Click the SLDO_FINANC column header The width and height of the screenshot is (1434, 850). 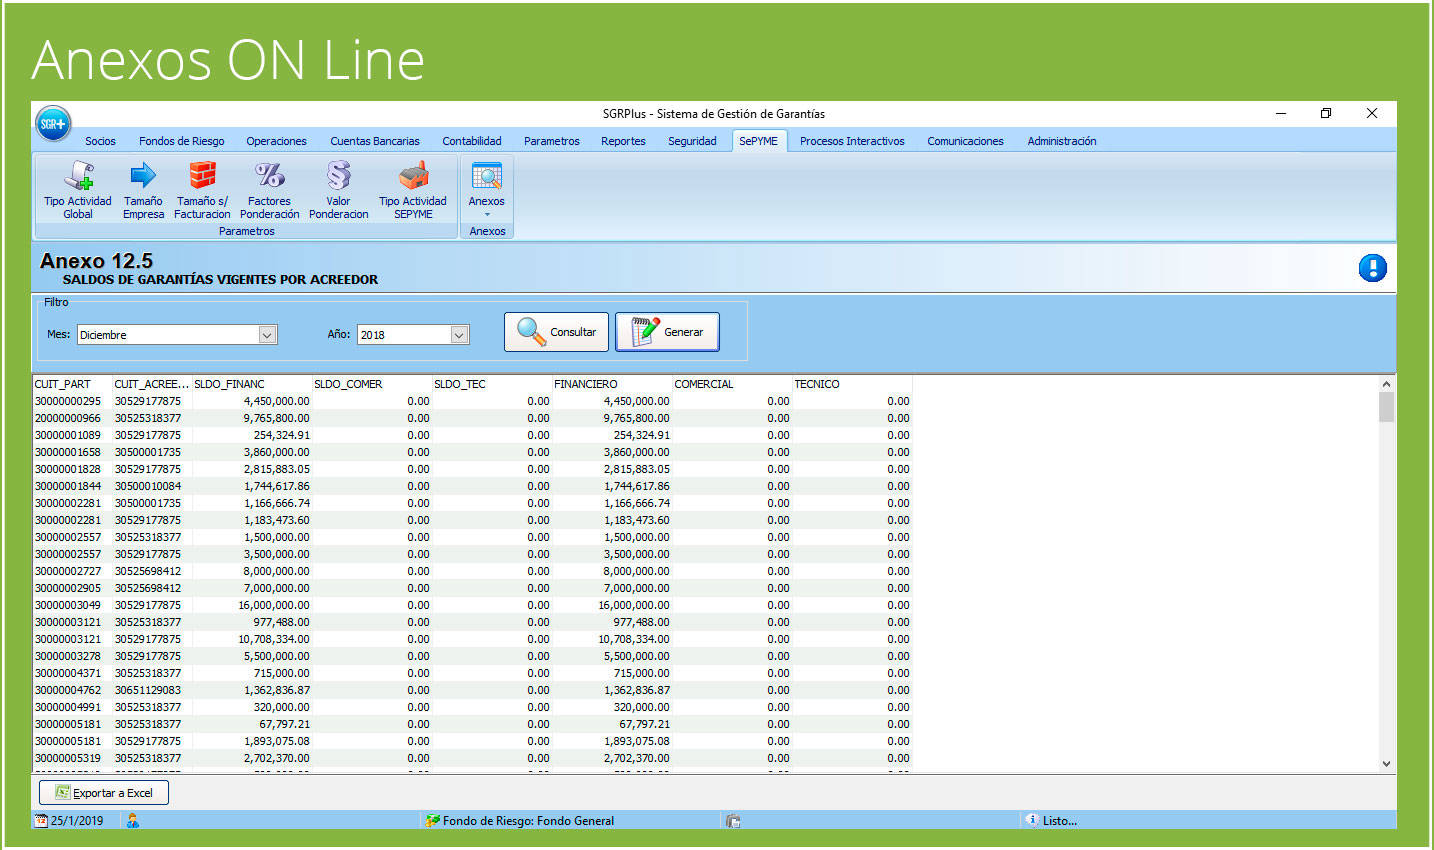click(x=251, y=384)
